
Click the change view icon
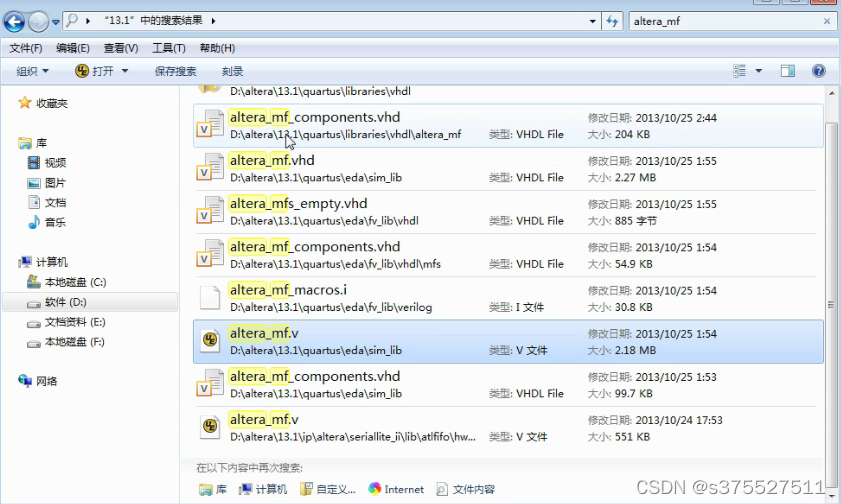740,71
